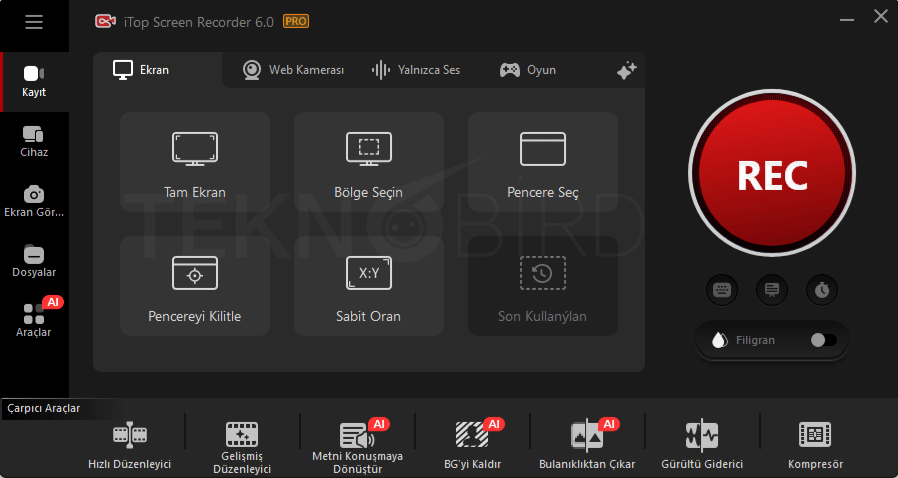
Task: Click the sparkle stars icon
Action: (627, 70)
